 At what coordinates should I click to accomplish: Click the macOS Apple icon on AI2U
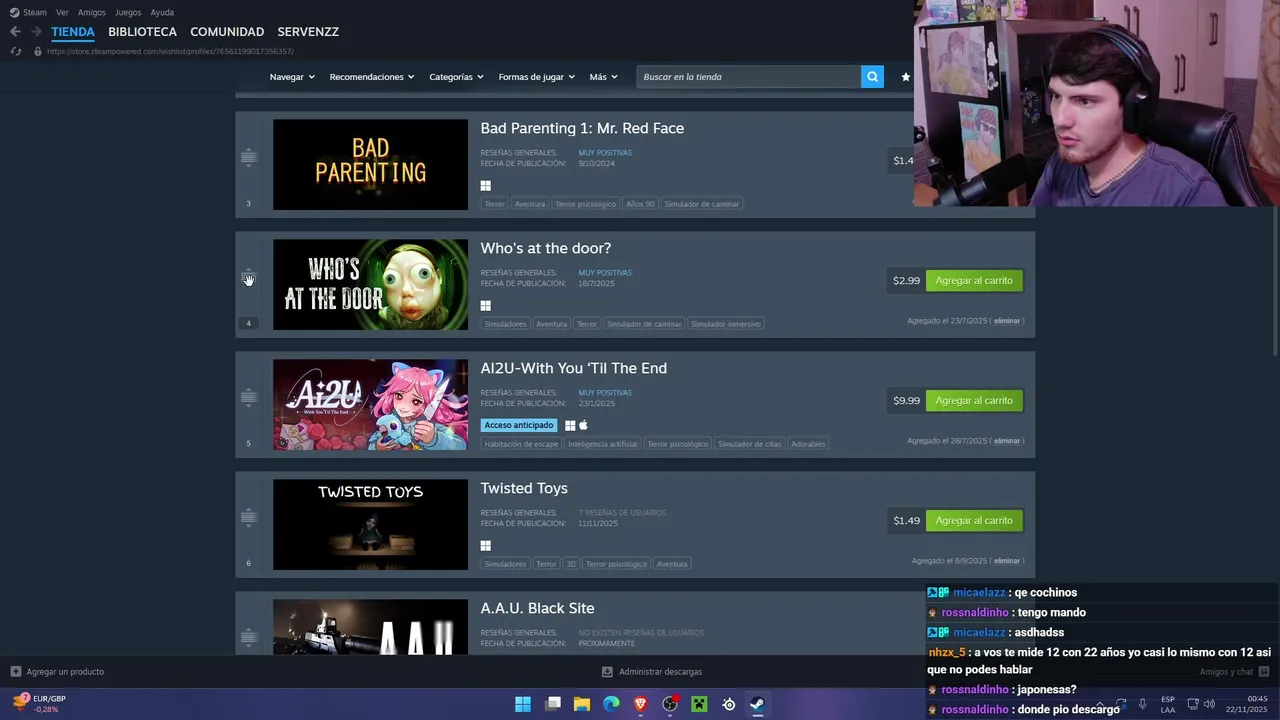[583, 425]
